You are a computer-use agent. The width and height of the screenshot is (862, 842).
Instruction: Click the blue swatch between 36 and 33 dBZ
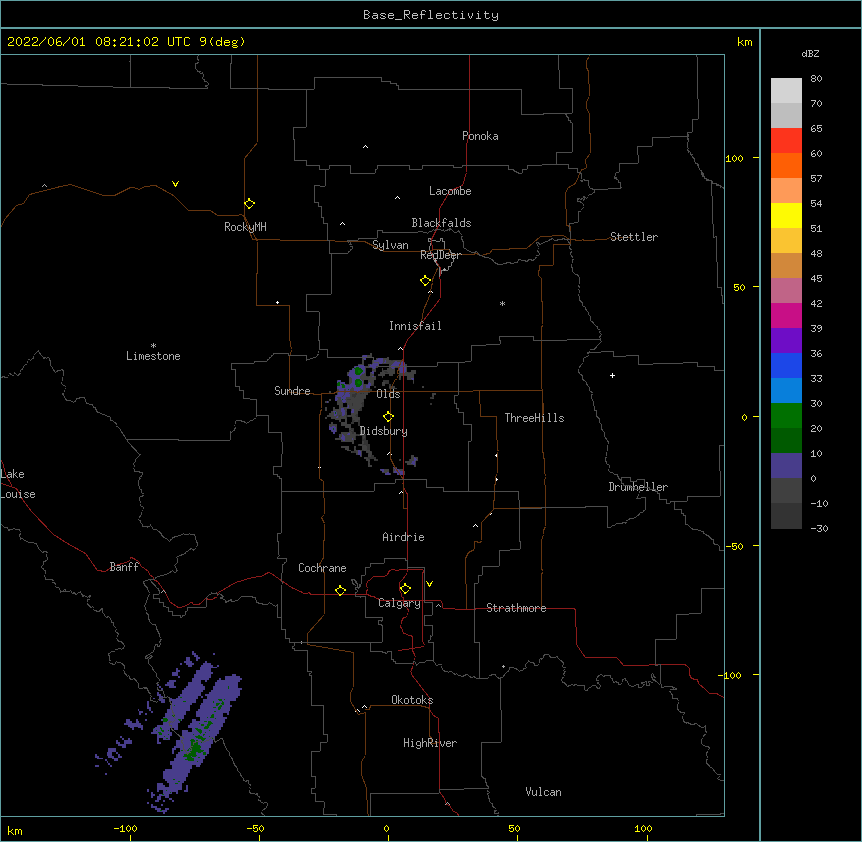[786, 365]
